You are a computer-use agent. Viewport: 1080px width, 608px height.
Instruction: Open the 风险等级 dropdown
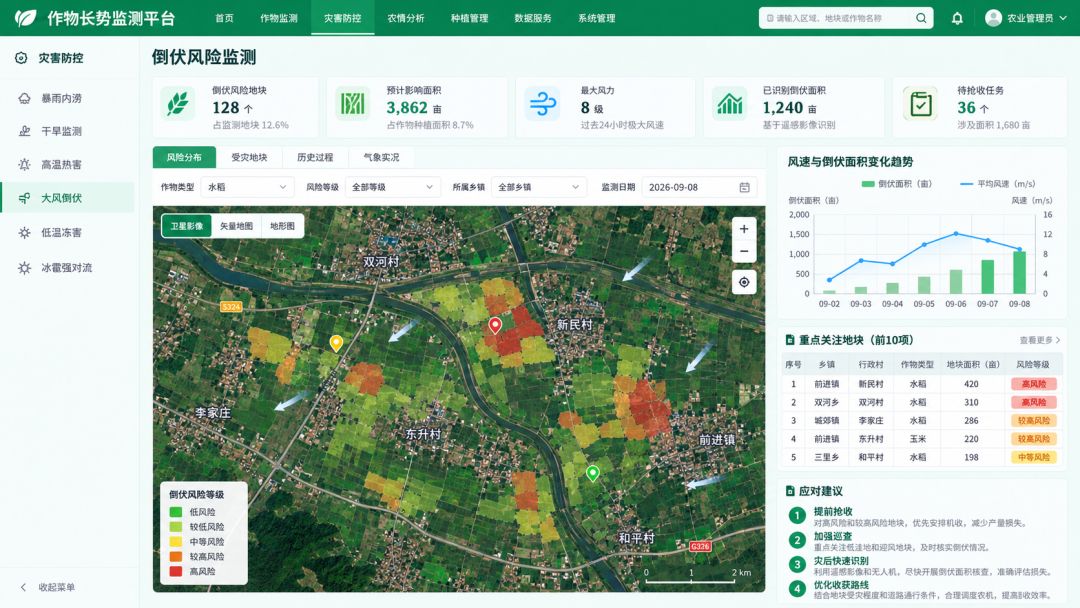click(393, 187)
